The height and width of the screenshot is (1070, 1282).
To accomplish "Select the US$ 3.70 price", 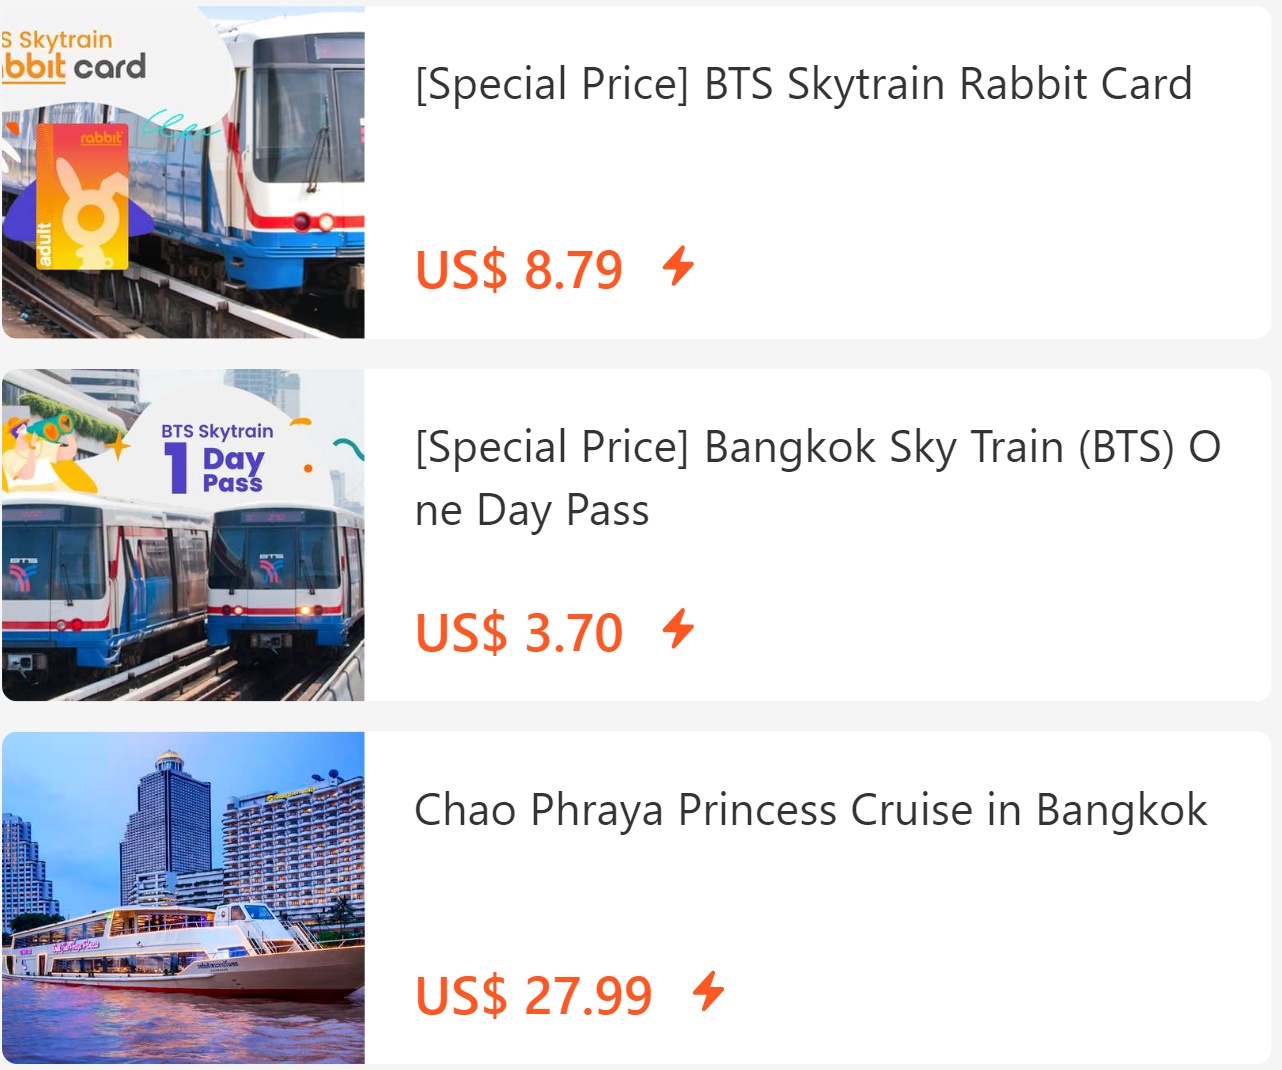I will (519, 632).
